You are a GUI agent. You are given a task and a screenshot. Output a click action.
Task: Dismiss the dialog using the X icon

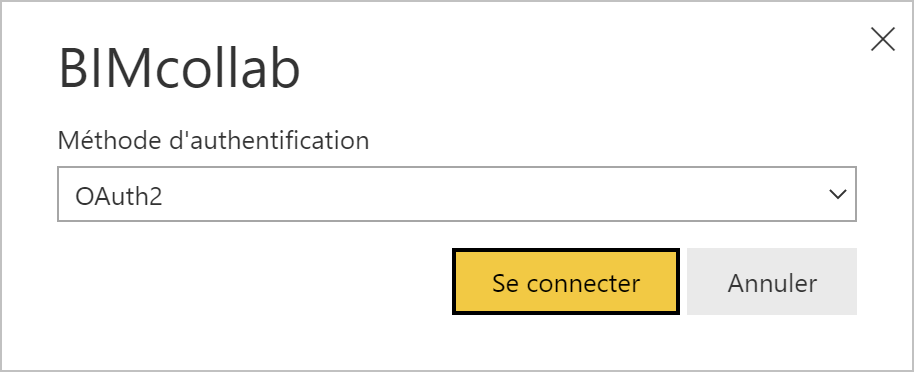click(x=883, y=40)
